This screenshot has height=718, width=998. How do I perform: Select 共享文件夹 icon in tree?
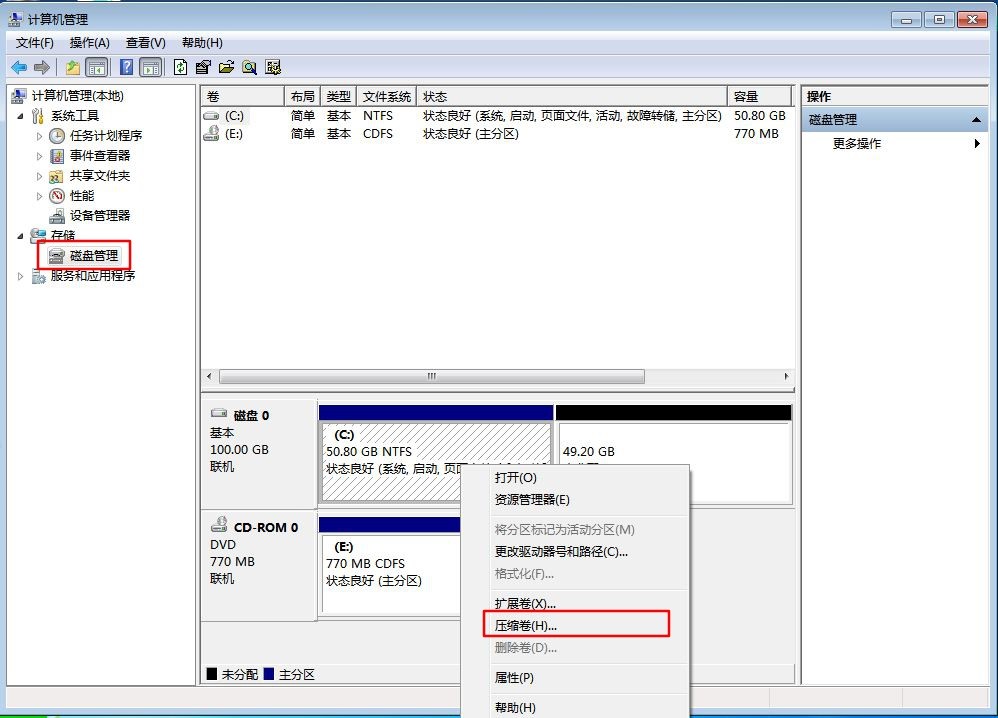tap(57, 176)
